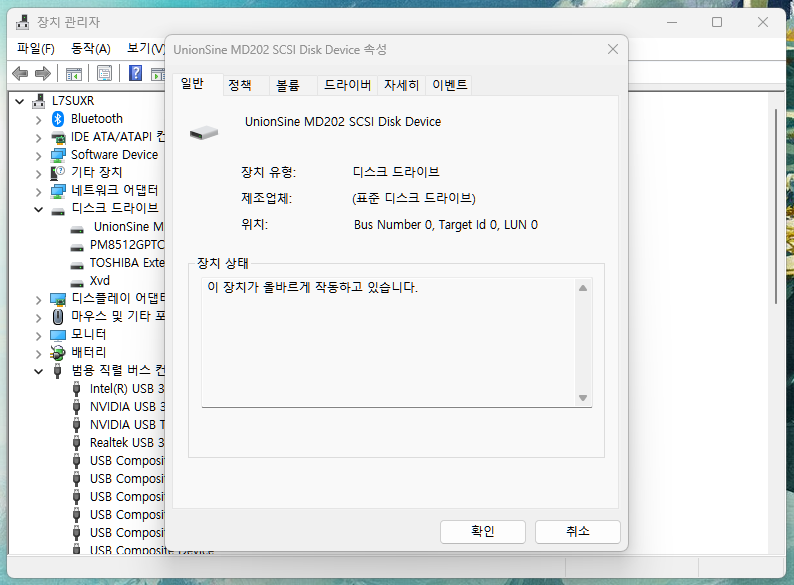The height and width of the screenshot is (585, 794).
Task: Select the Xvd disk entry
Action: point(100,281)
